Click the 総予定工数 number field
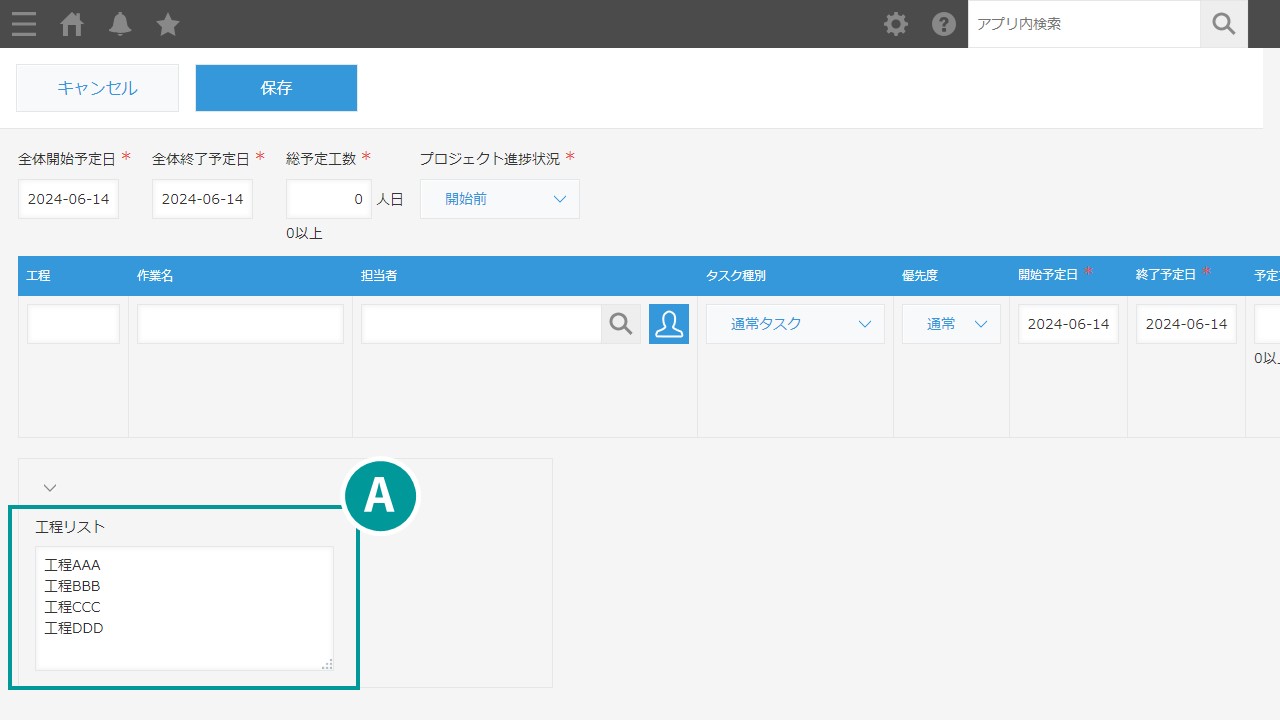 point(329,199)
